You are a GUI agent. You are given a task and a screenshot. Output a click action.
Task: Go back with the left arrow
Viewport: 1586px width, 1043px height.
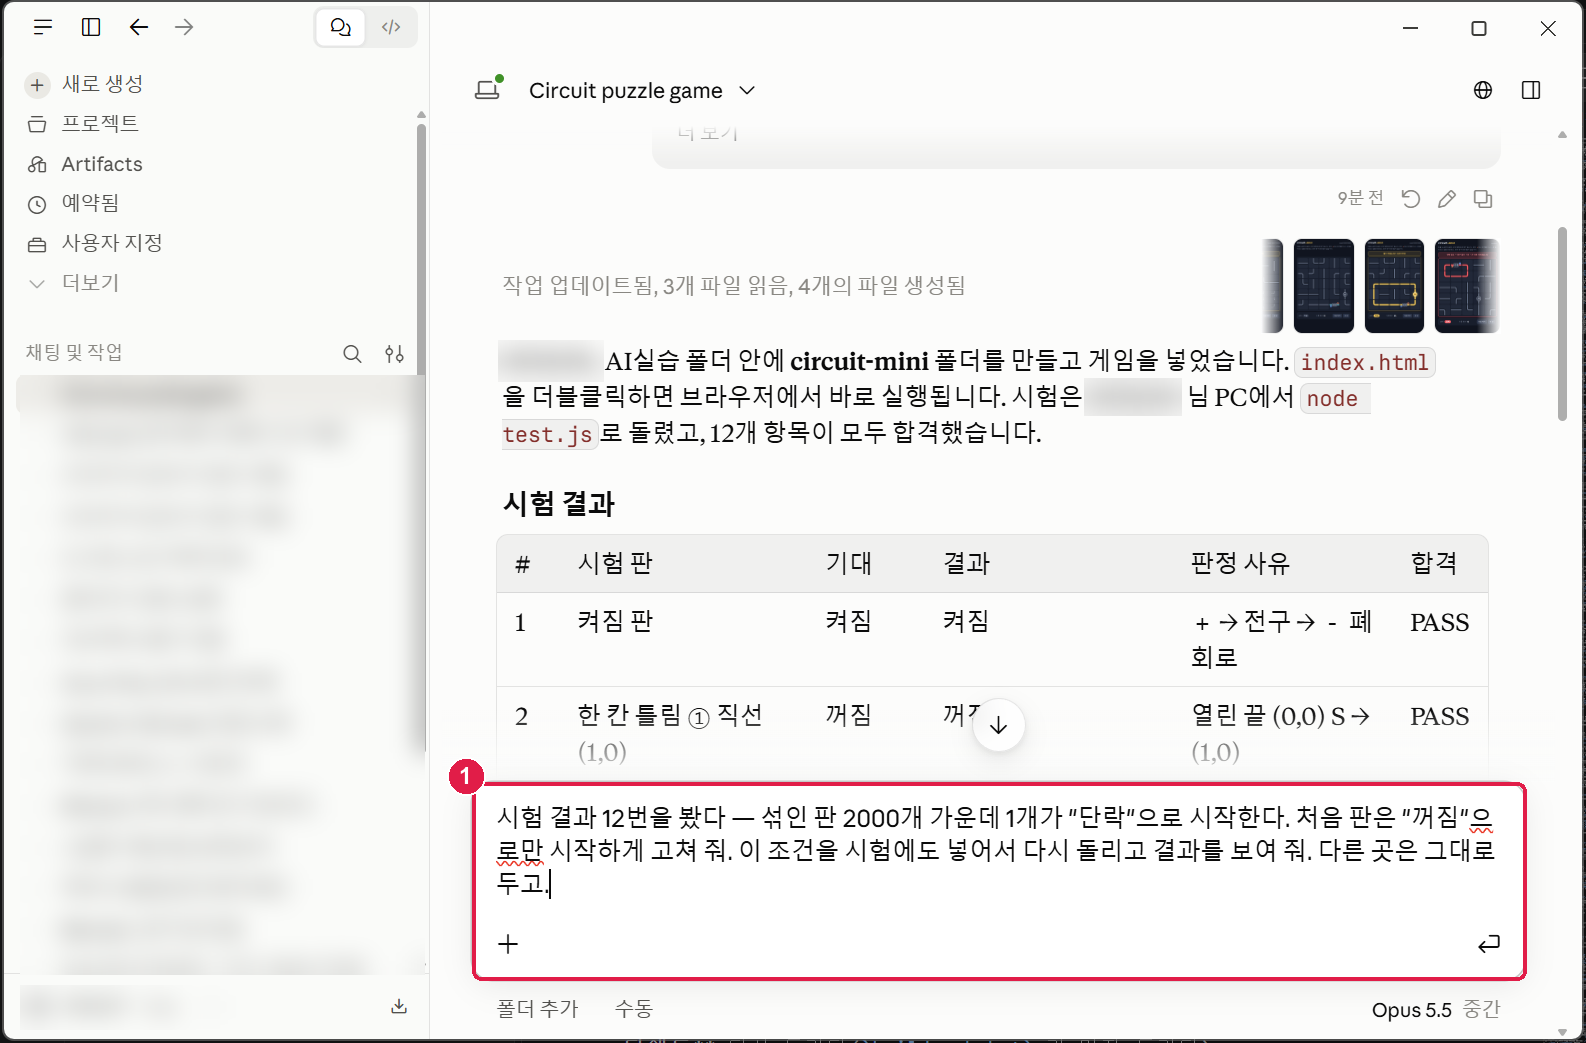tap(139, 27)
